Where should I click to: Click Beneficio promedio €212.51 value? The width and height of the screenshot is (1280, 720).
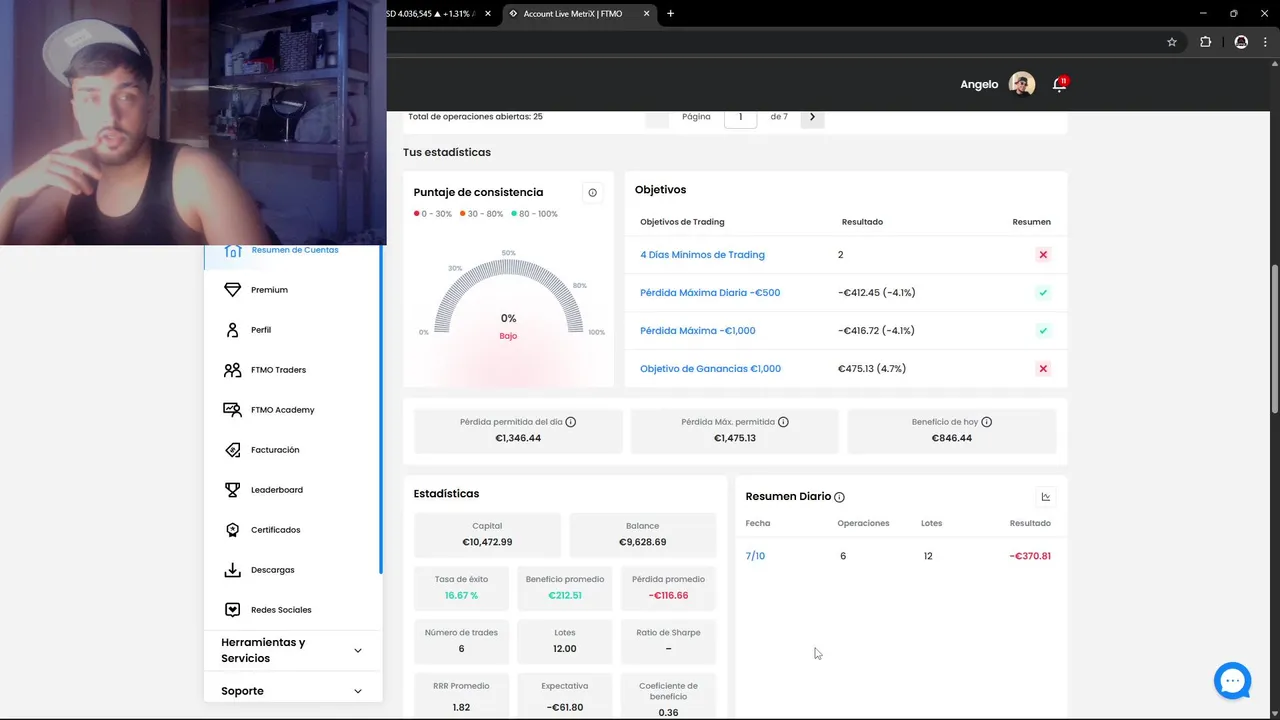(565, 596)
